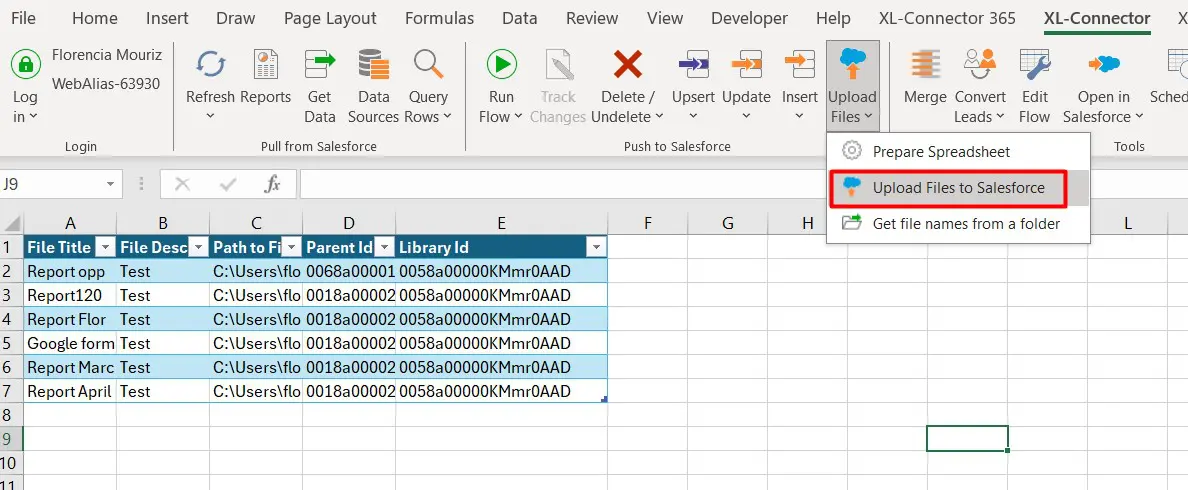This screenshot has width=1188, height=490.
Task: Select column L header
Action: click(1127, 223)
